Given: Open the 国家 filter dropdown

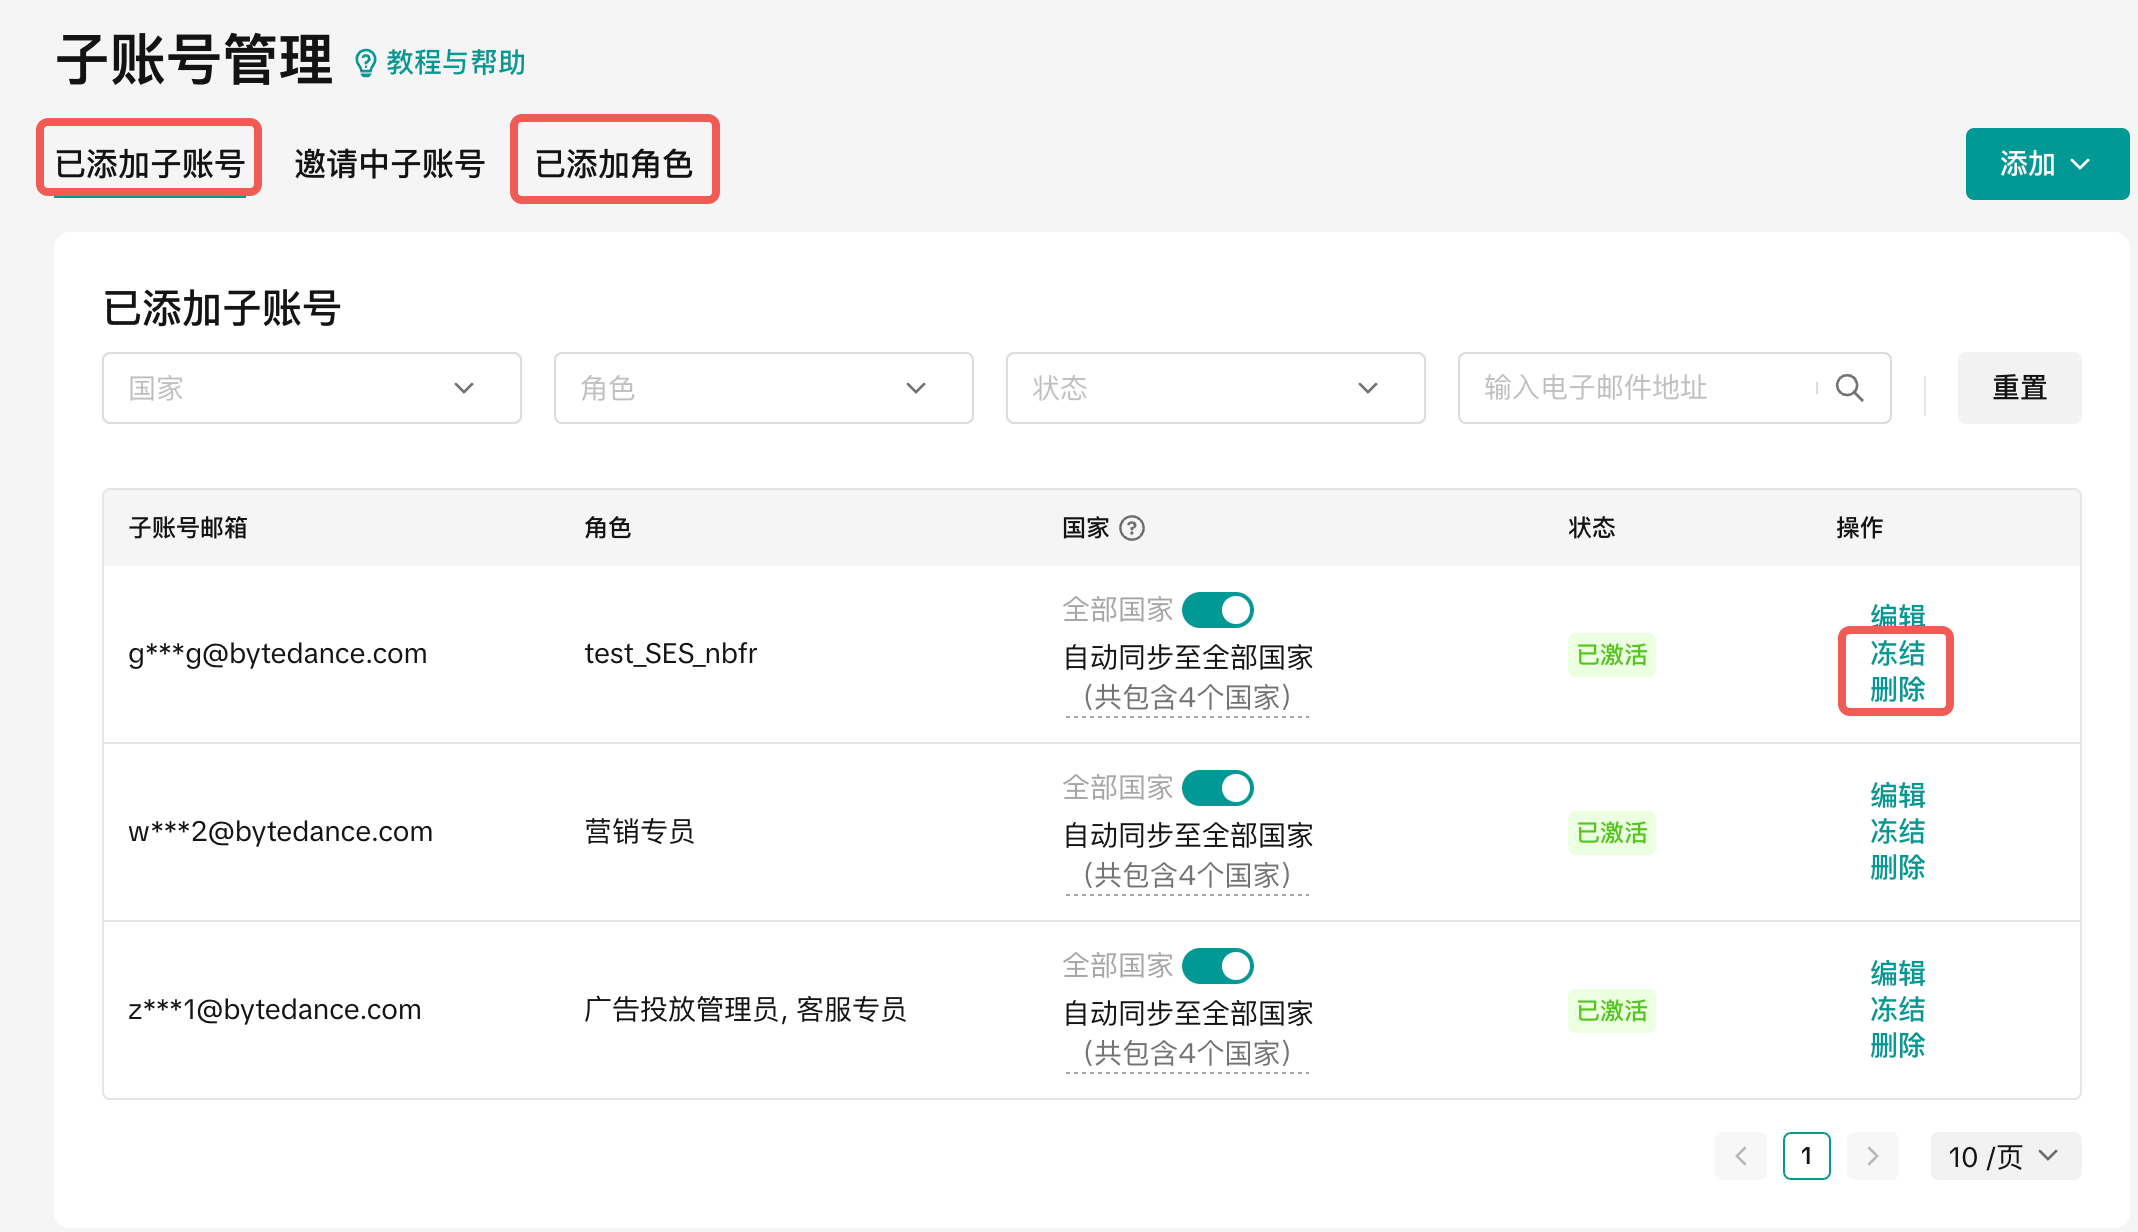Looking at the screenshot, I should pos(311,388).
